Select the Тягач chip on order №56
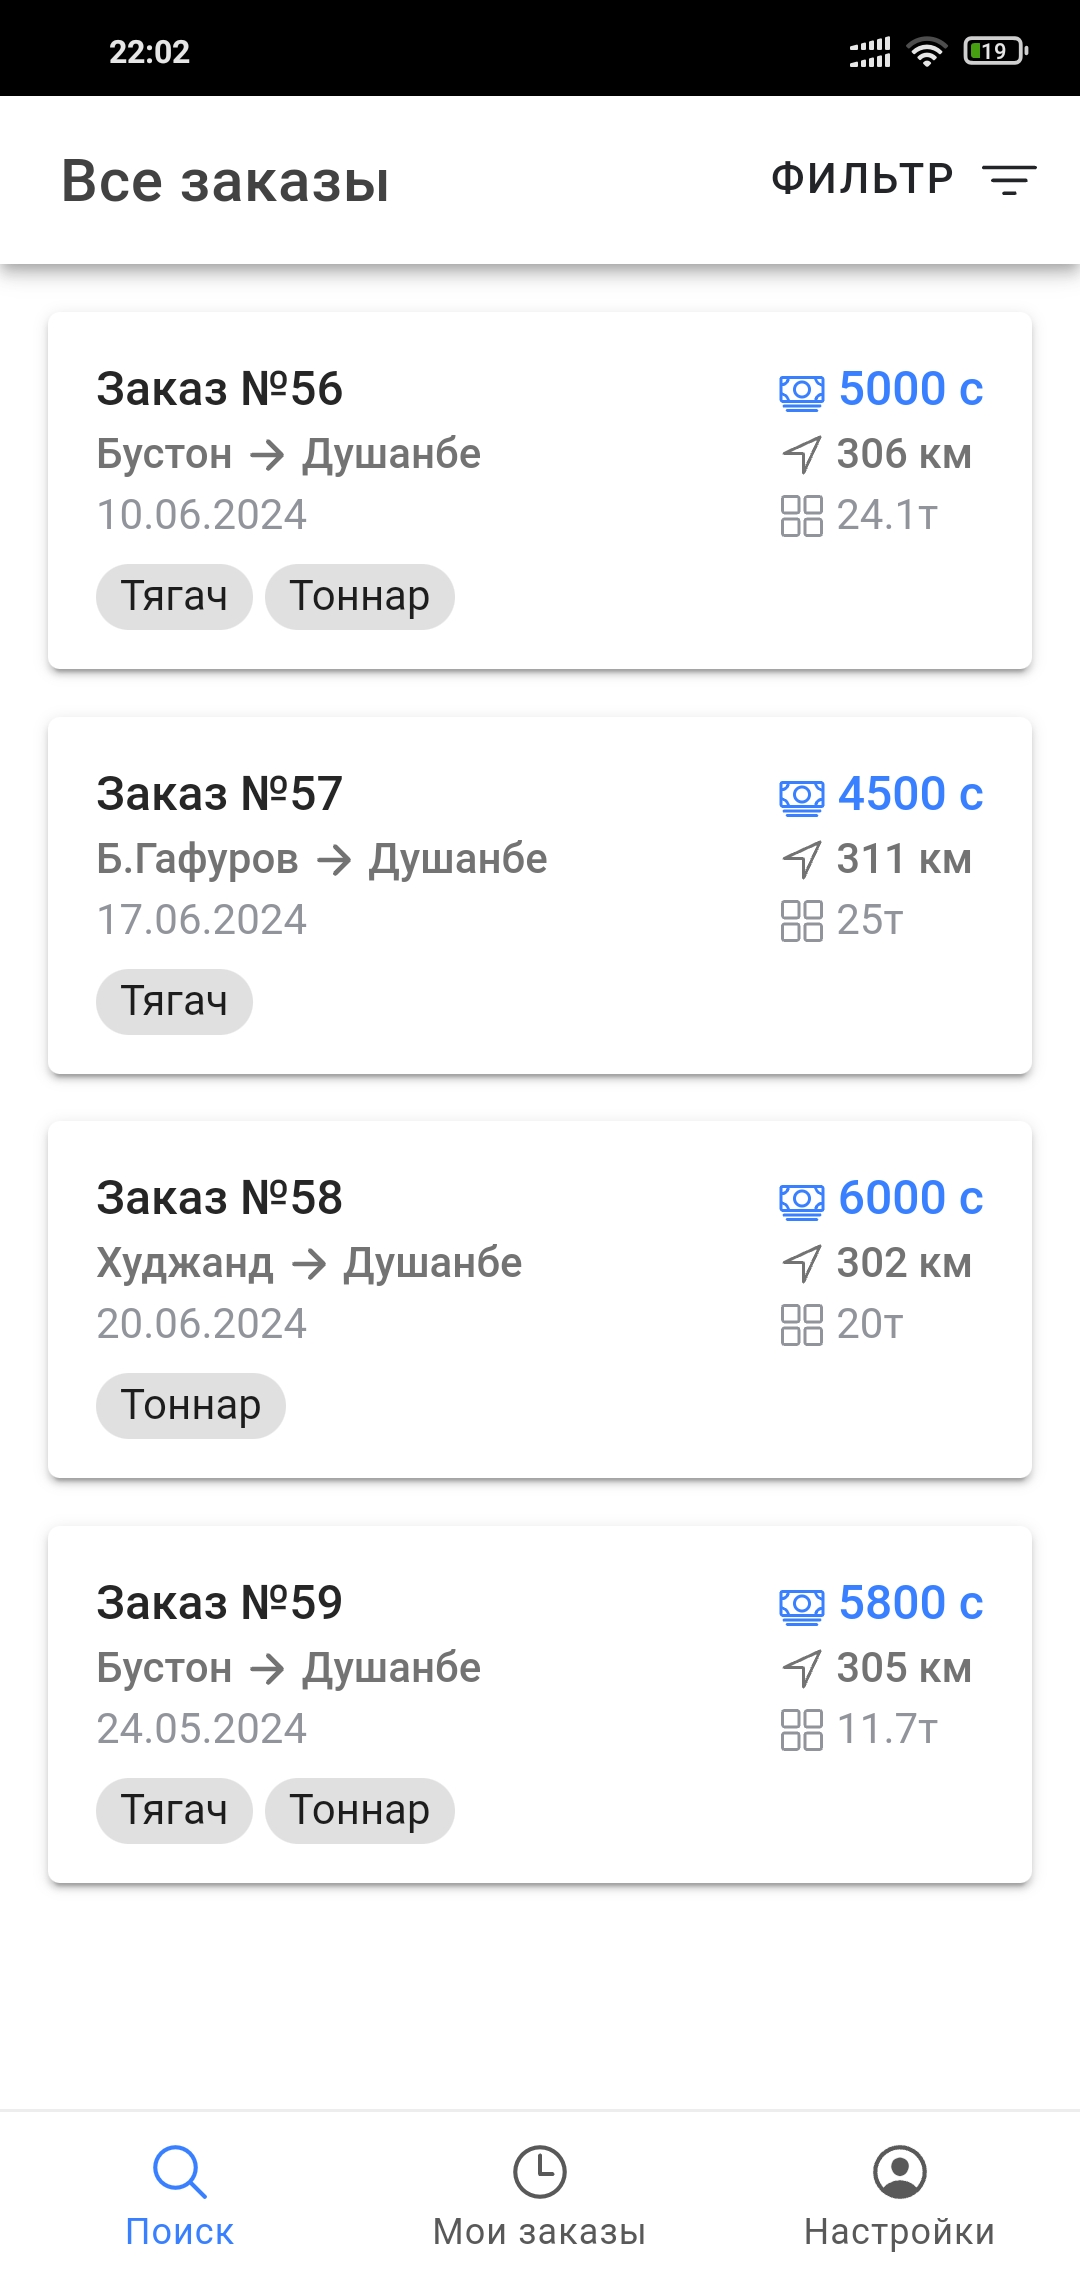 [174, 597]
